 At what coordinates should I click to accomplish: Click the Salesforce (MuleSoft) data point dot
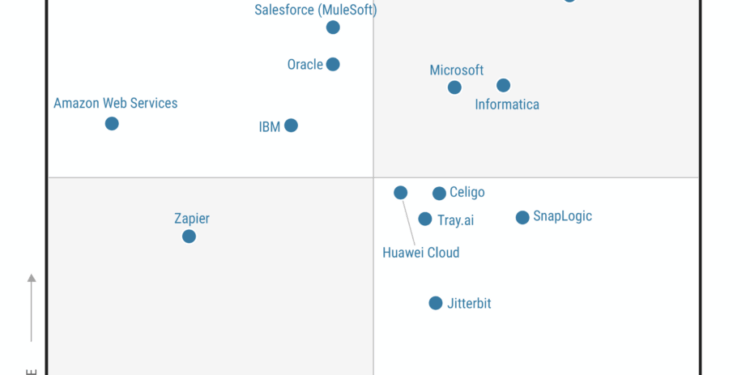(x=333, y=27)
